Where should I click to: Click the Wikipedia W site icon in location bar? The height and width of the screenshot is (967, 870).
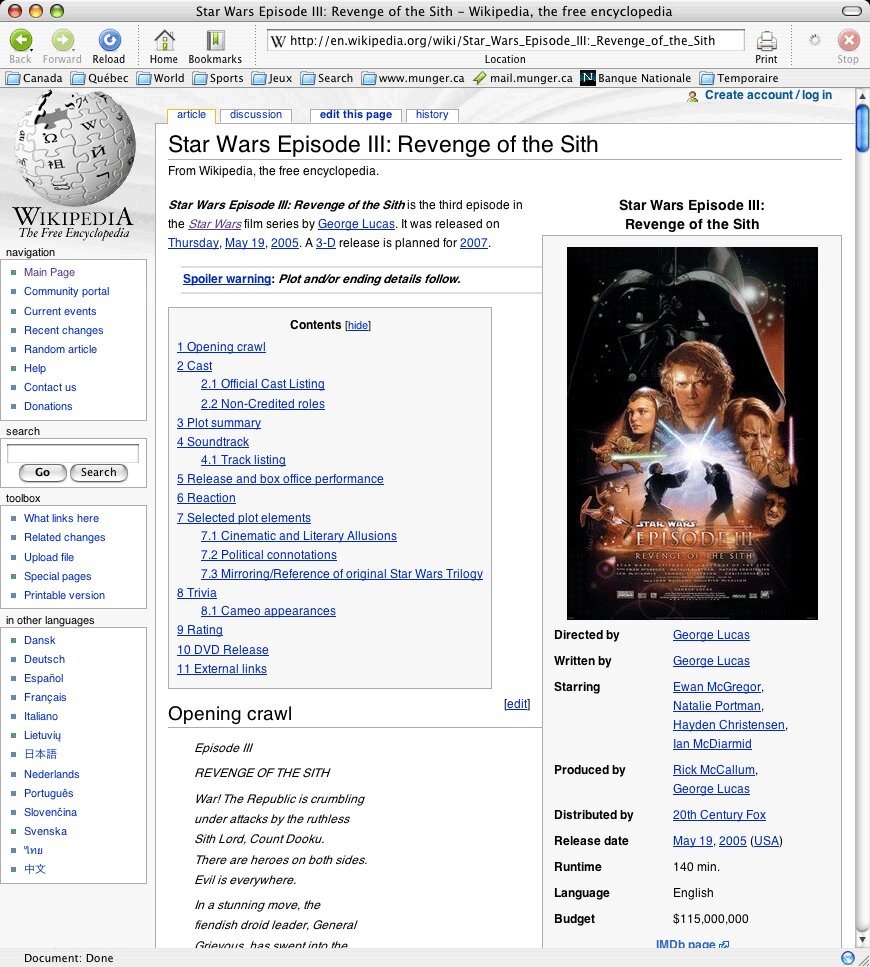pos(278,41)
